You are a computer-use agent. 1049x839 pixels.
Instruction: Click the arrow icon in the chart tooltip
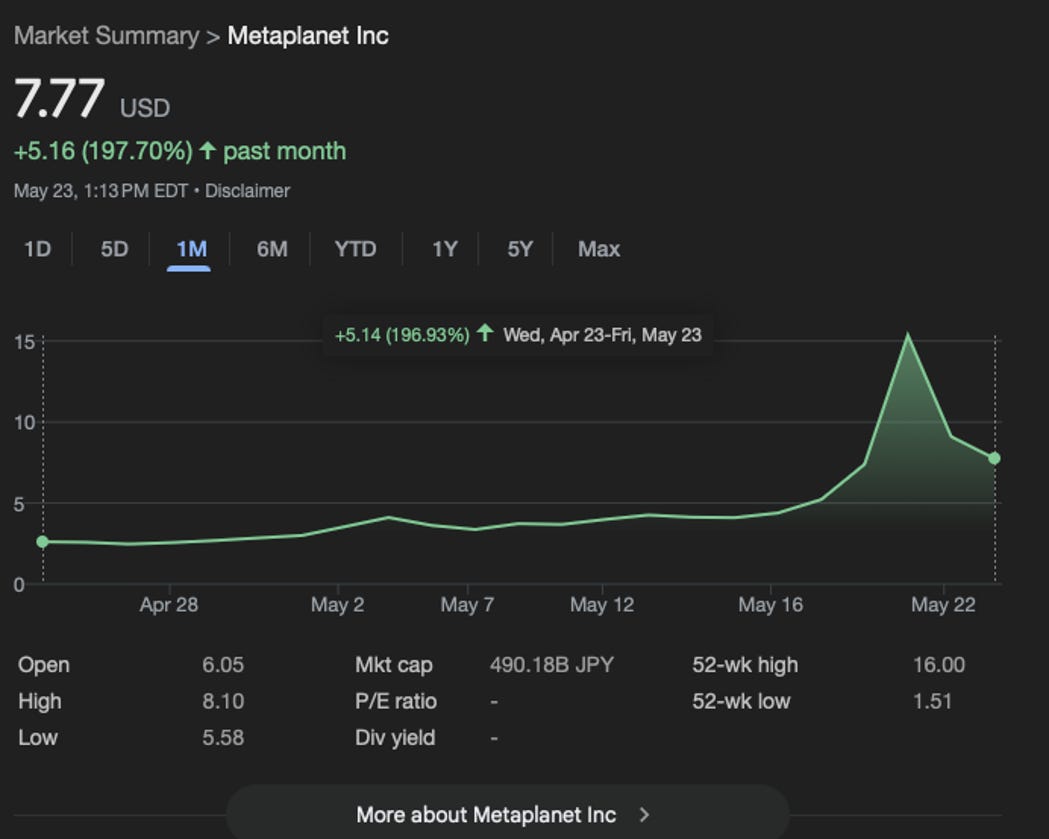(486, 334)
